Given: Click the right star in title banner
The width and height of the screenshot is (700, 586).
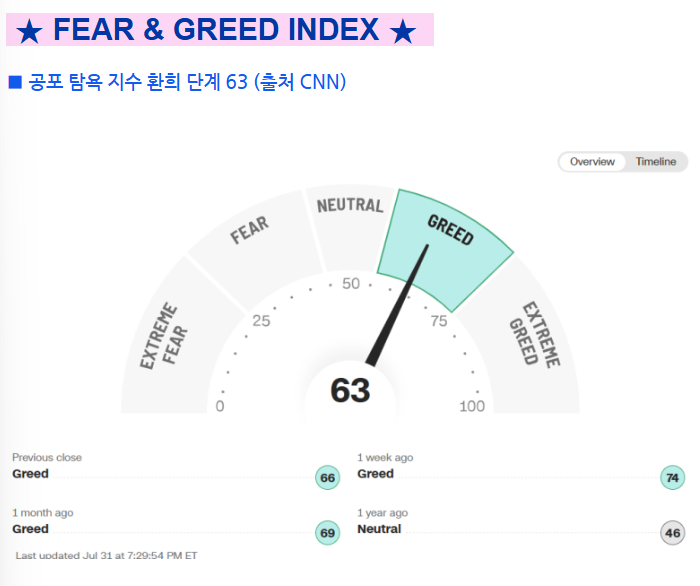Looking at the screenshot, I should [402, 31].
